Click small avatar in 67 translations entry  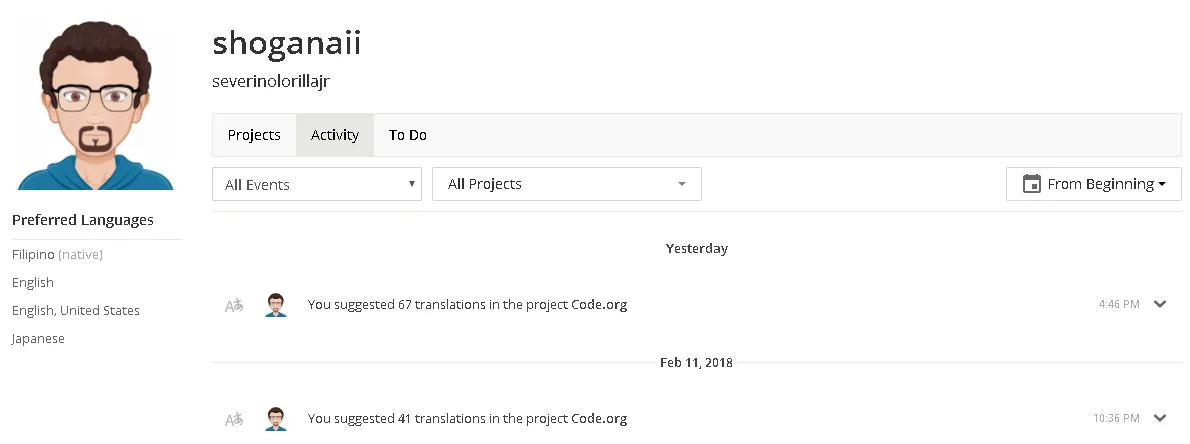[276, 305]
